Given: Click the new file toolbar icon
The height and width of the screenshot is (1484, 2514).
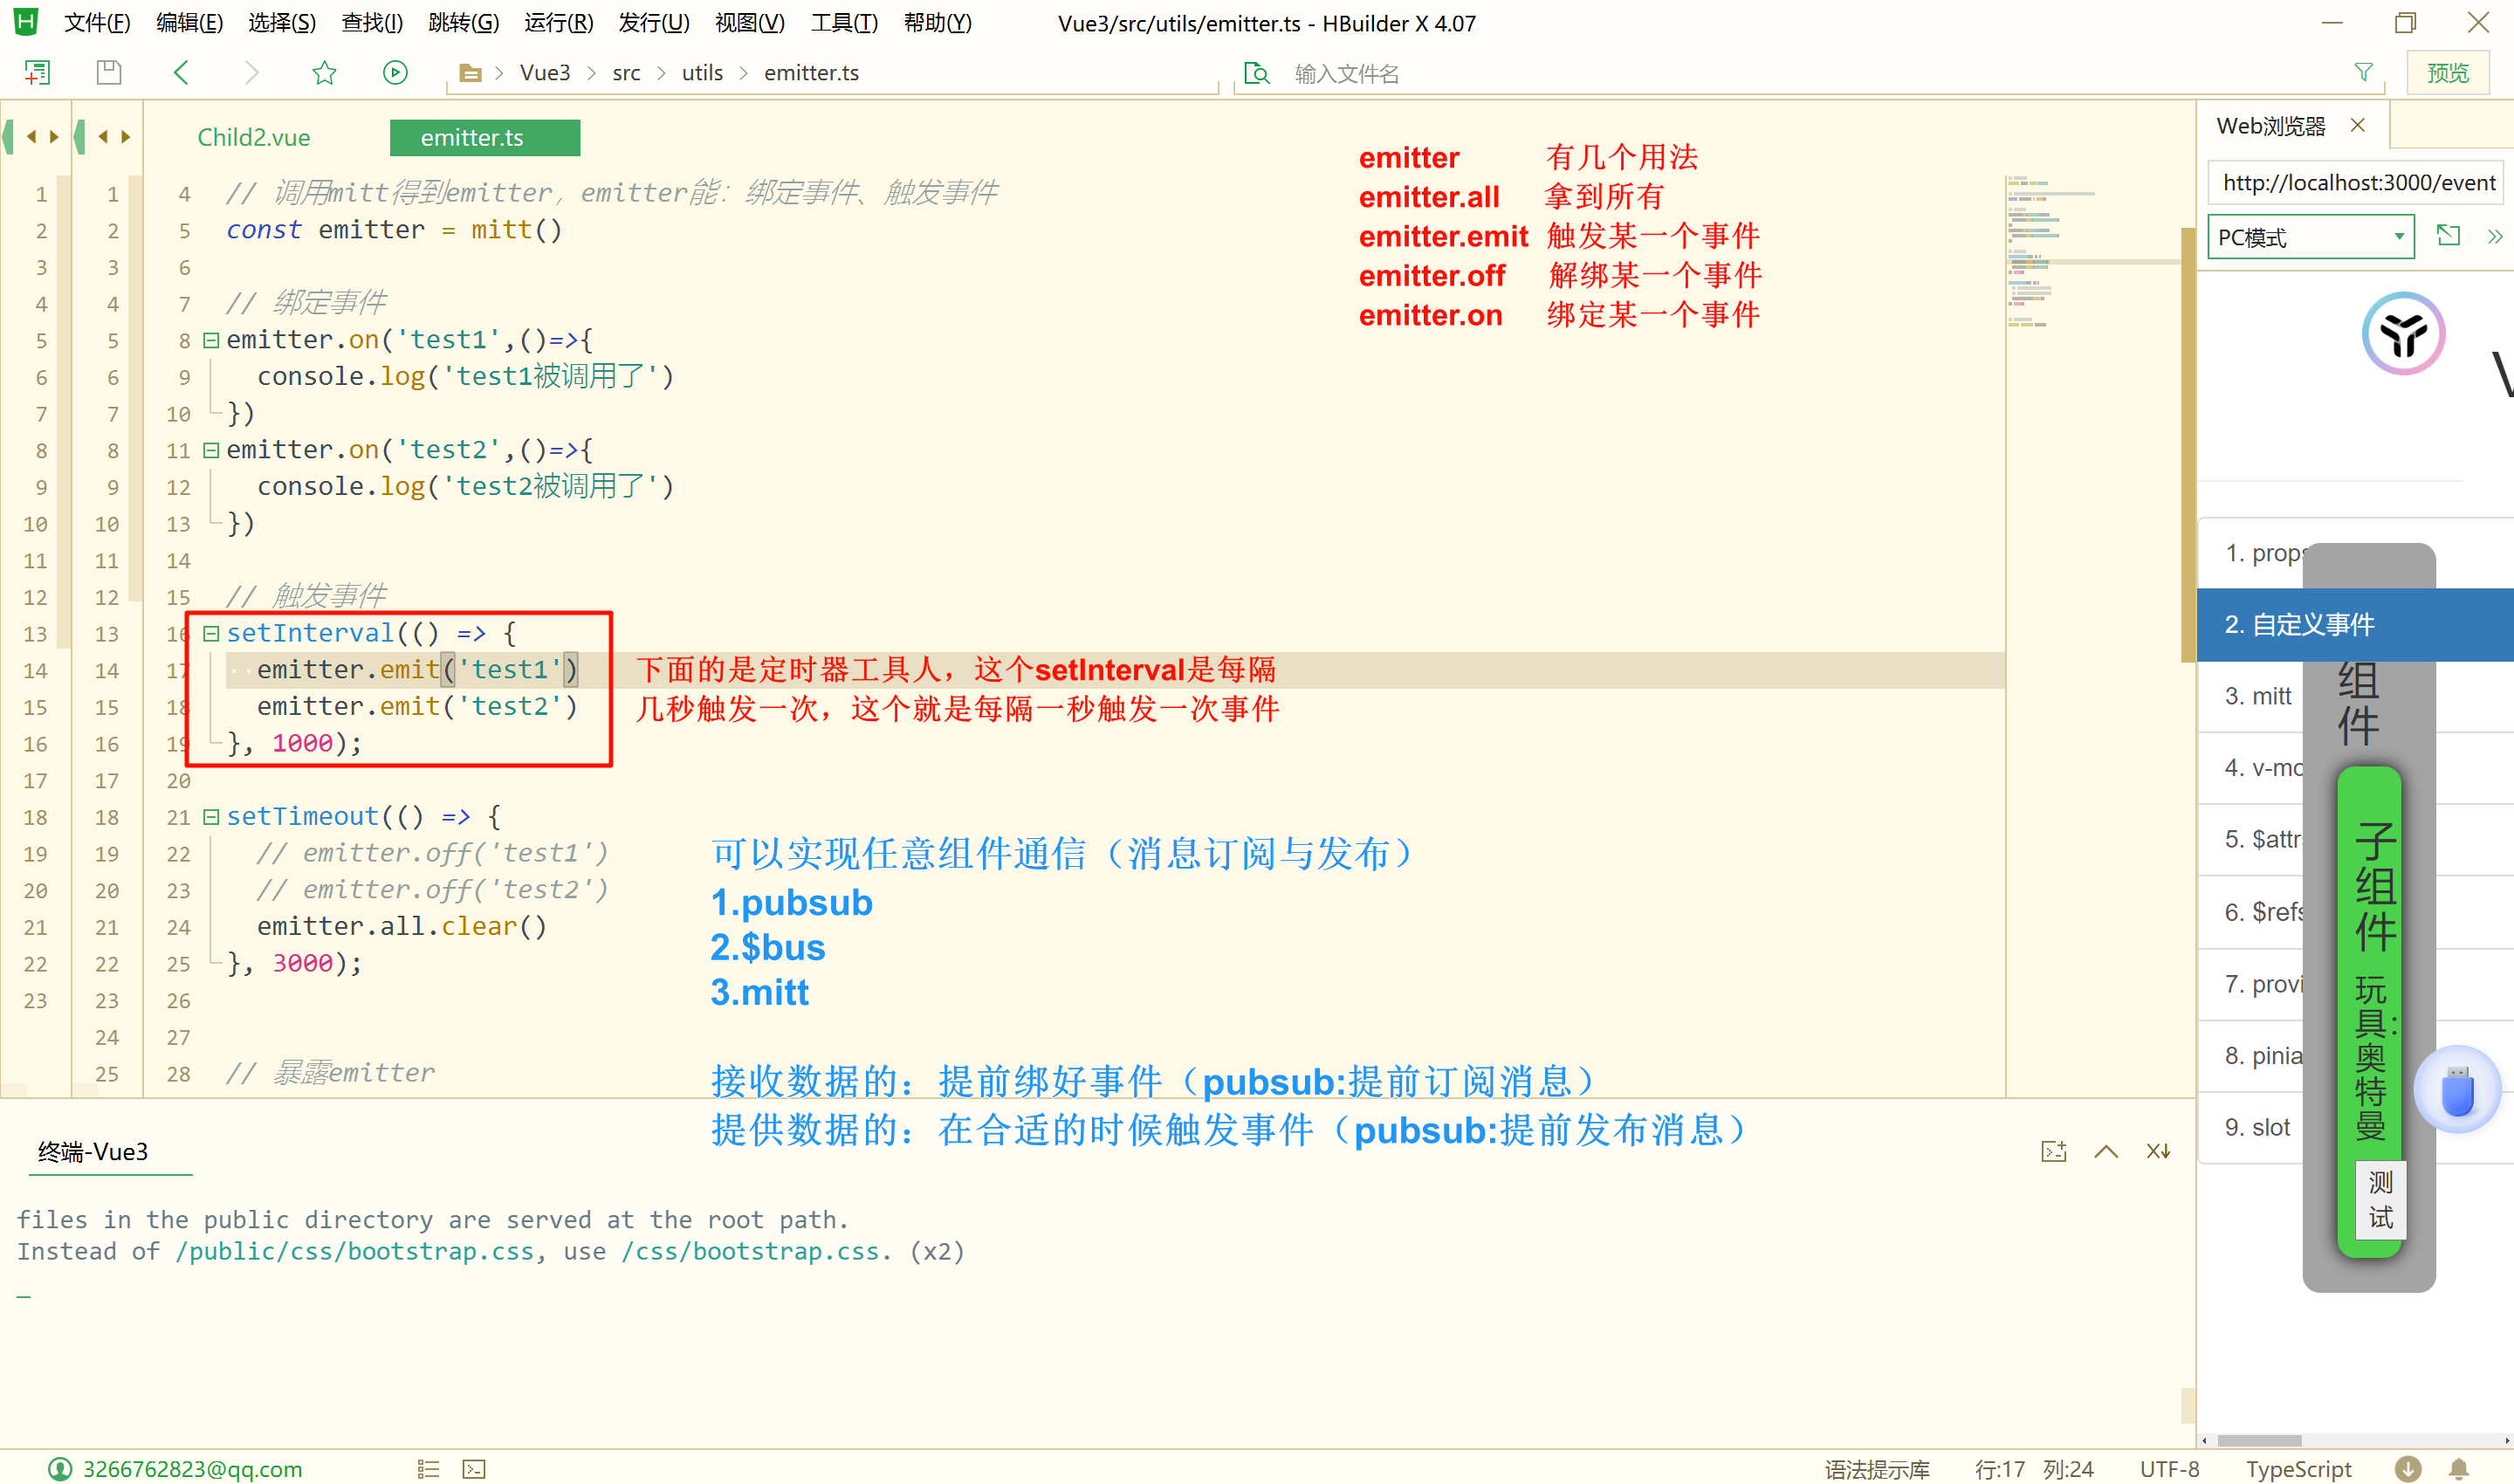Looking at the screenshot, I should pos(37,72).
